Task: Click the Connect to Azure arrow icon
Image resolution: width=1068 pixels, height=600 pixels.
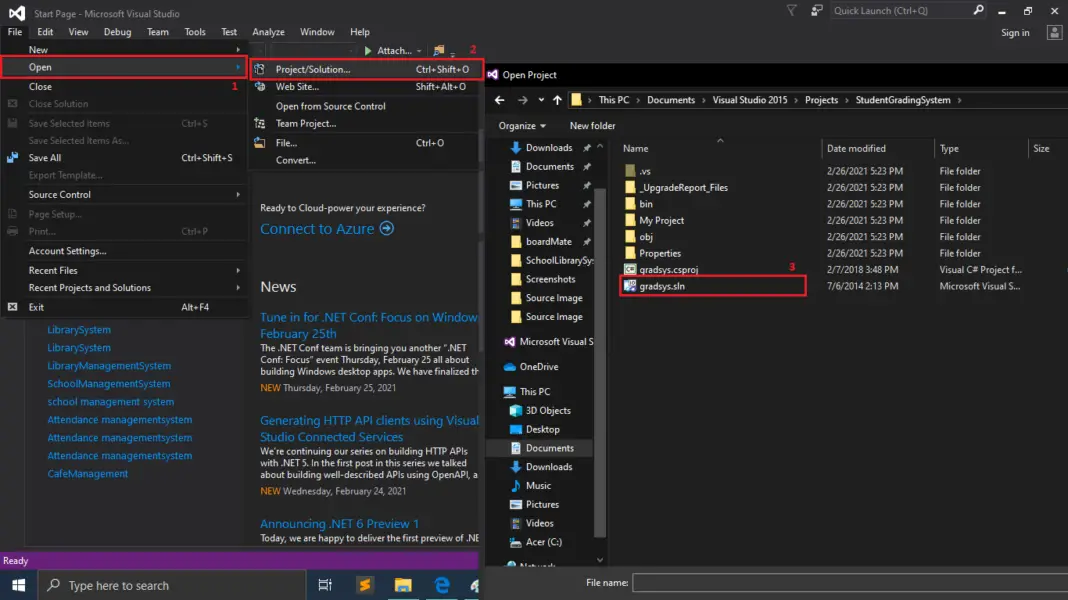Action: tap(386, 229)
